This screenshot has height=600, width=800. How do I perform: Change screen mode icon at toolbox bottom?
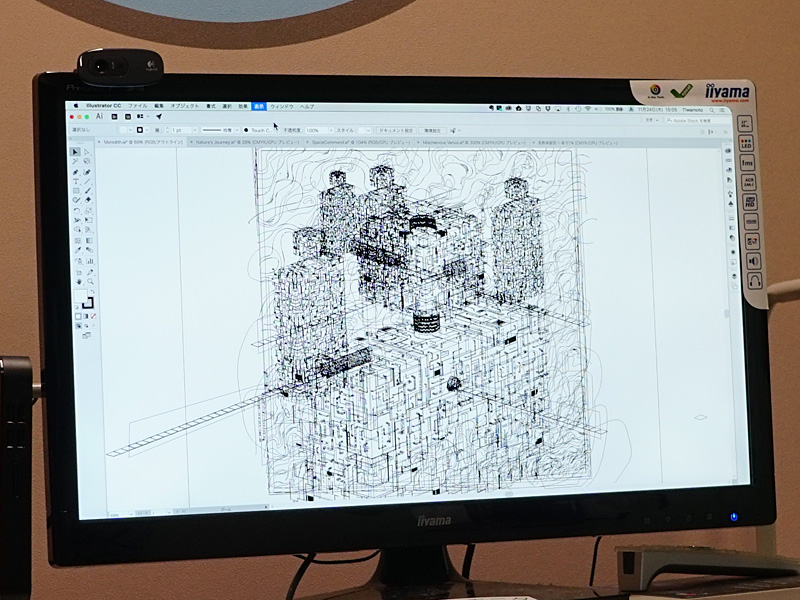tap(86, 335)
